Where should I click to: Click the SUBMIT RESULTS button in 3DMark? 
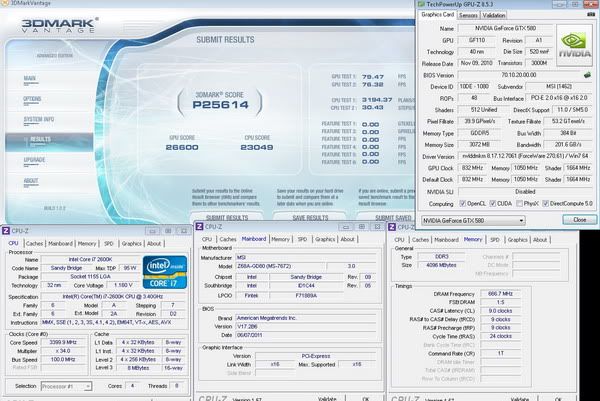point(227,217)
